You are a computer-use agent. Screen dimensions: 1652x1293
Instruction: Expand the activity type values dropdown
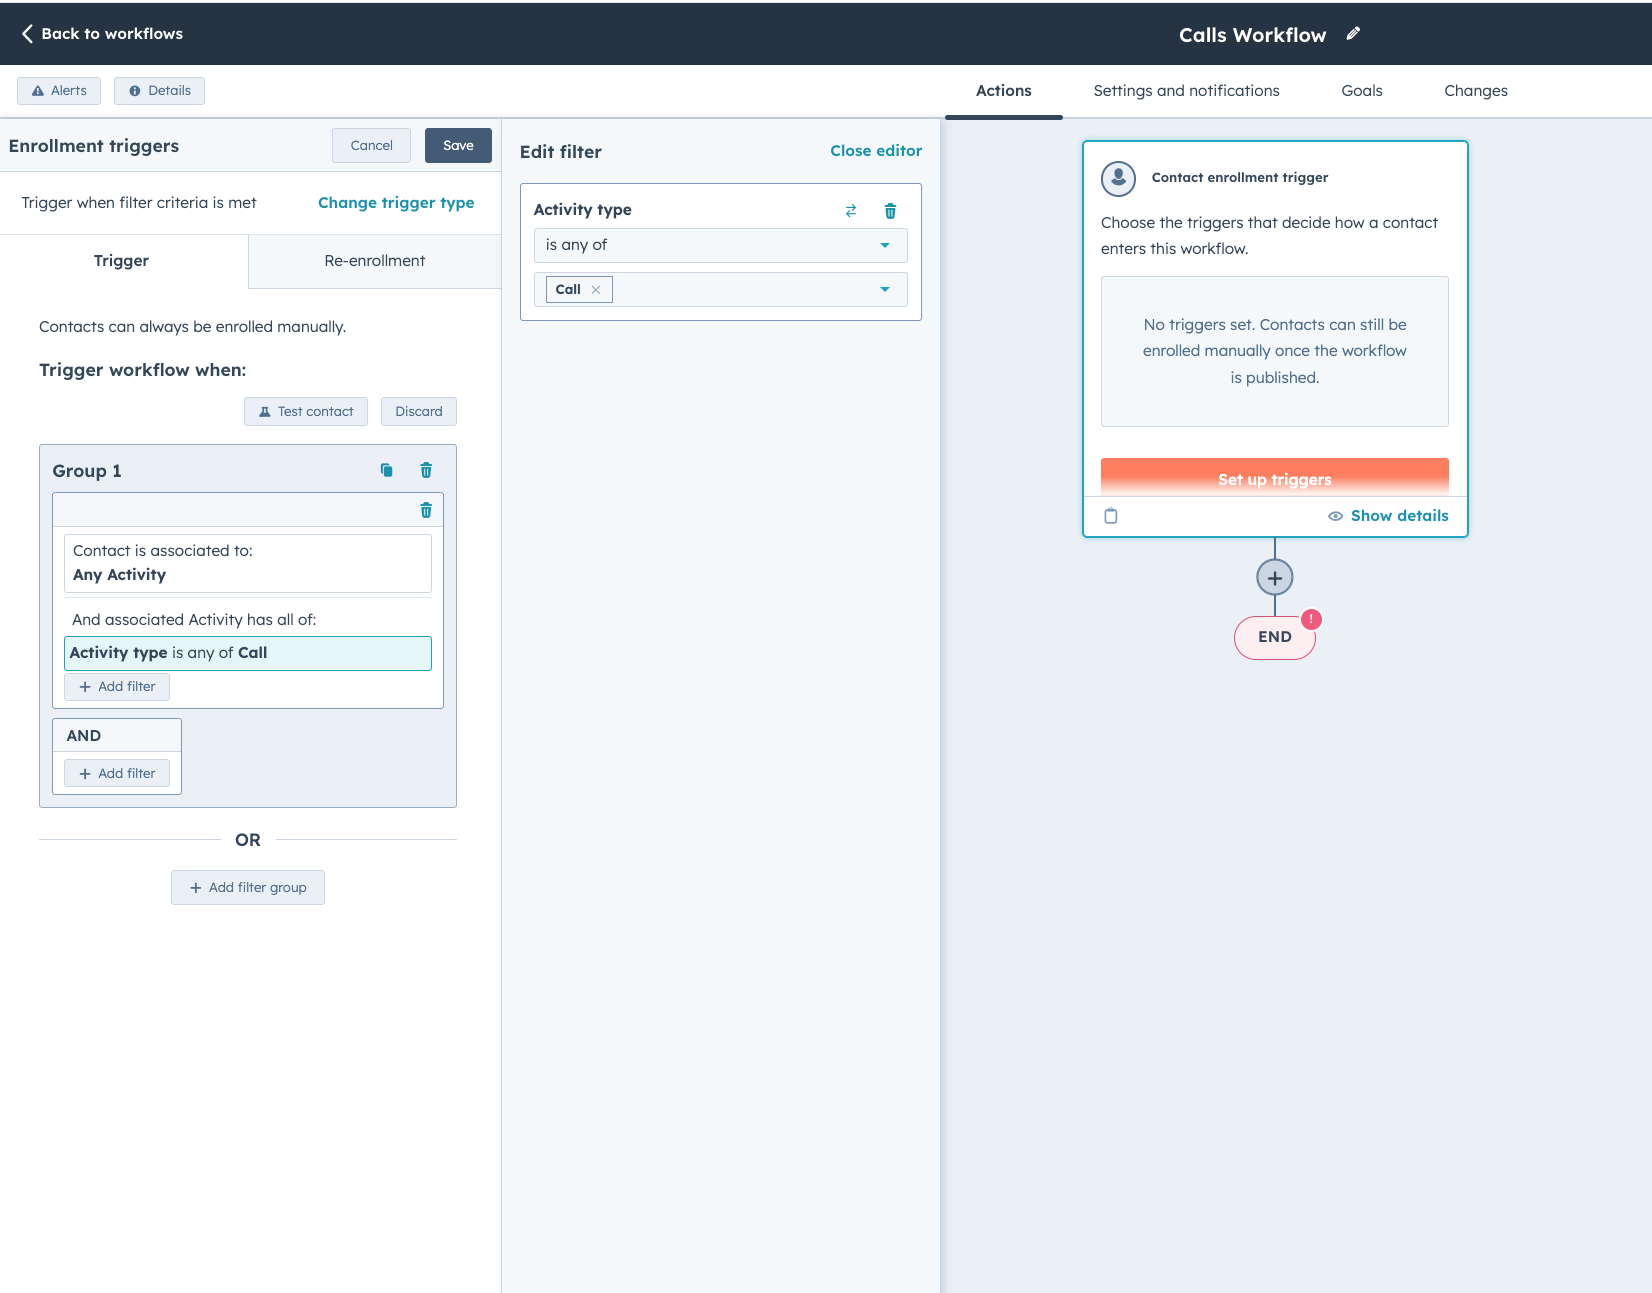[884, 290]
